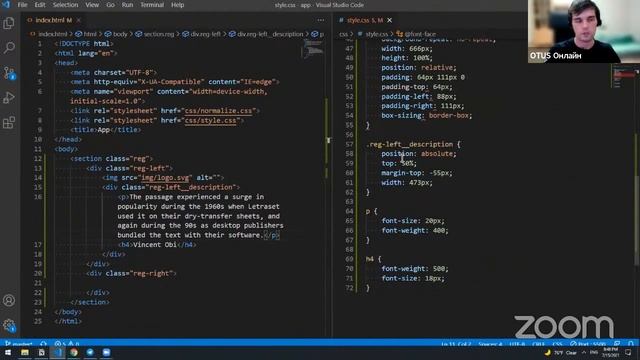The width and height of the screenshot is (640, 360).
Task: Open the Run menu
Action: tap(127, 5)
